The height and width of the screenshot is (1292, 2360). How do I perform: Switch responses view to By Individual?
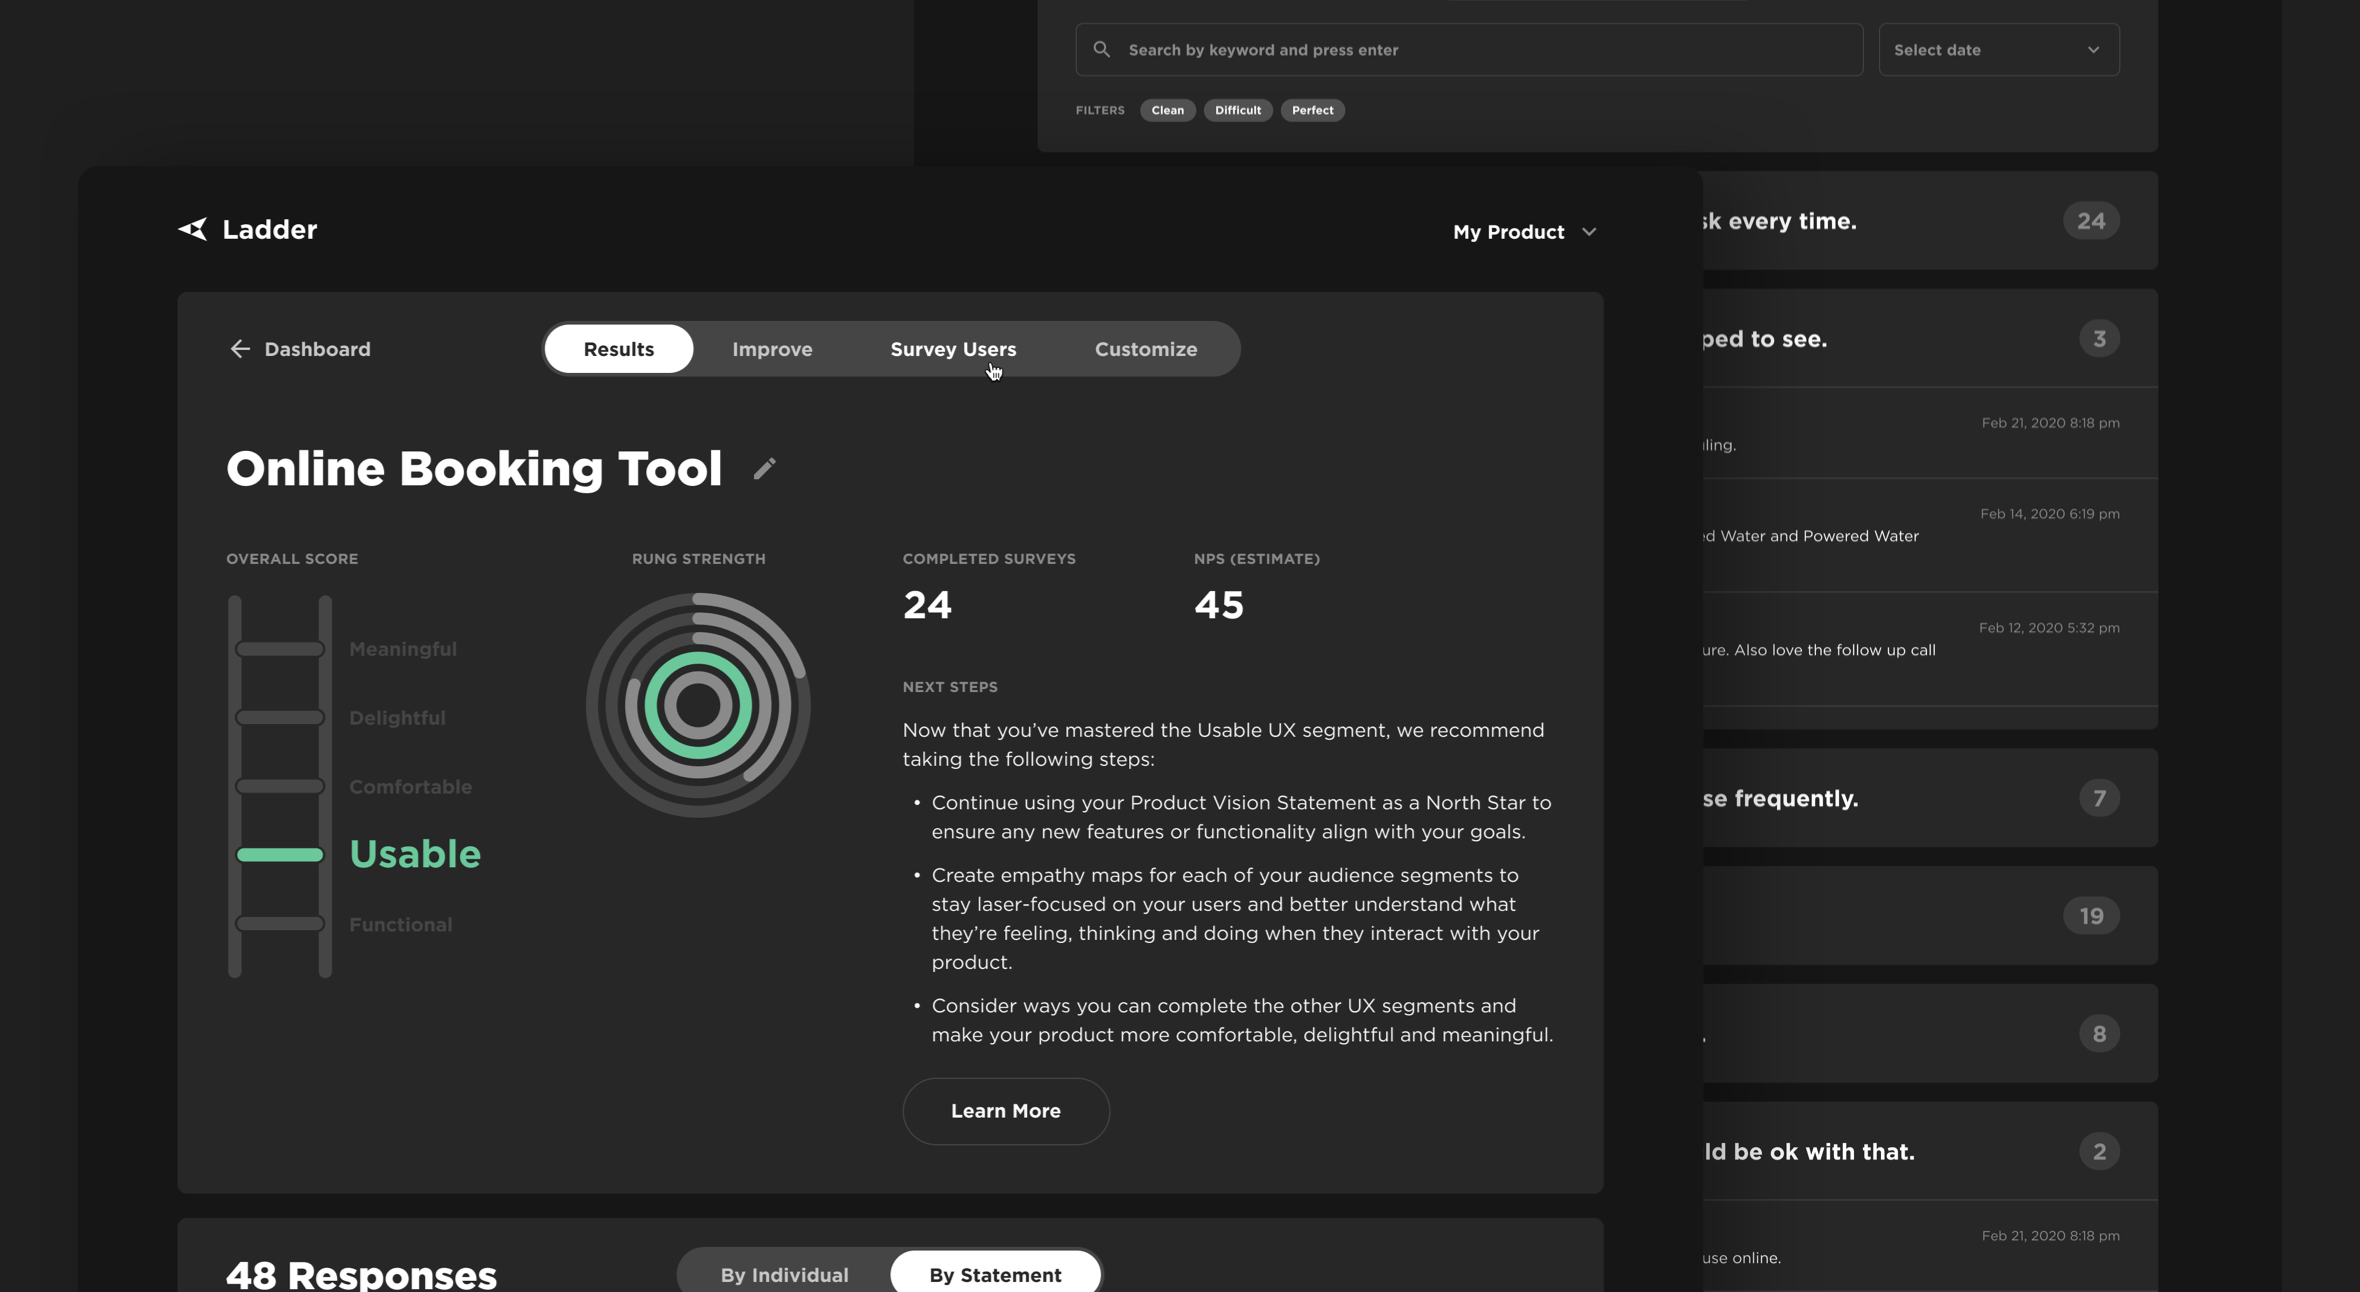[784, 1274]
